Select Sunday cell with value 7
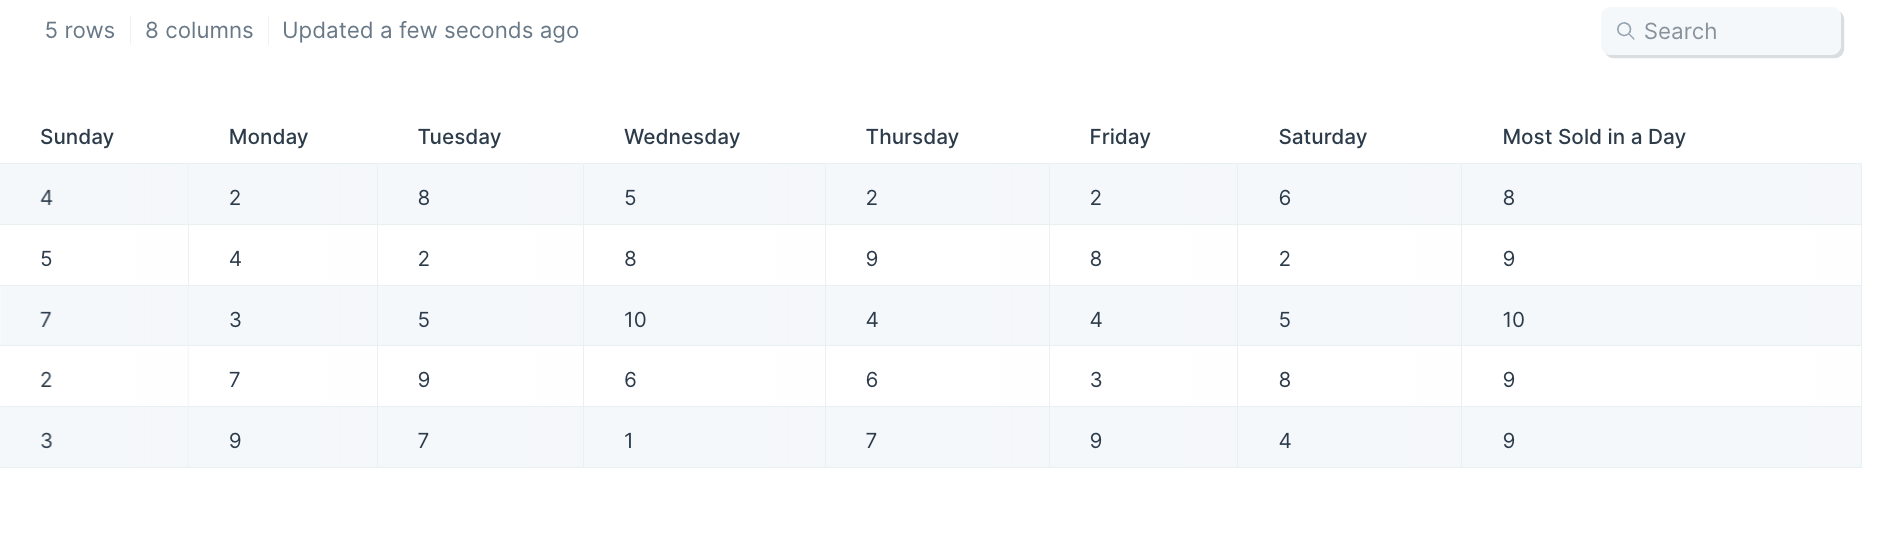 (94, 320)
